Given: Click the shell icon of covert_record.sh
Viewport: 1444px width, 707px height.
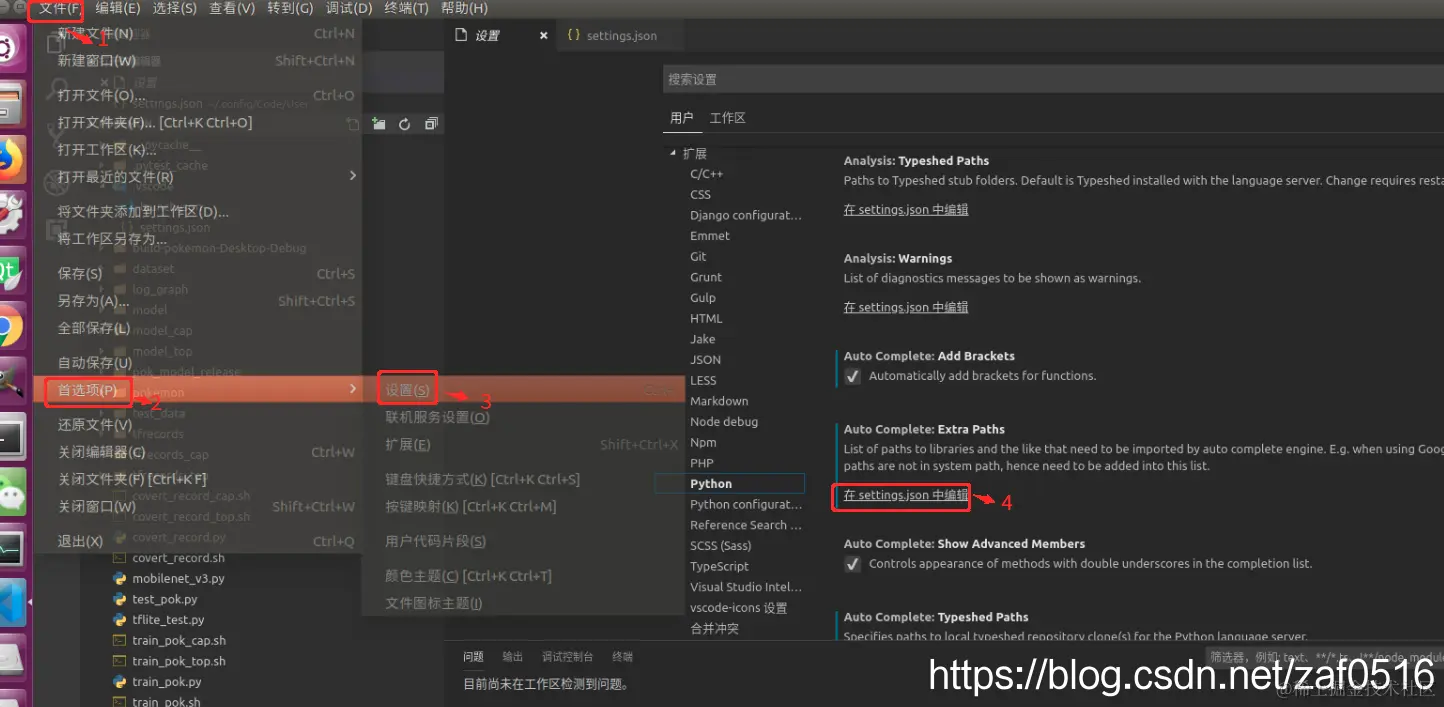Looking at the screenshot, I should click(119, 558).
